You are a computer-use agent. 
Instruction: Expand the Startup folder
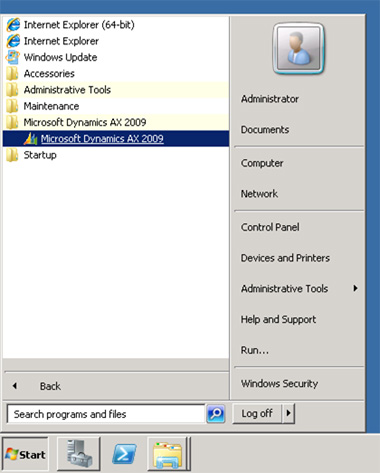point(115,155)
